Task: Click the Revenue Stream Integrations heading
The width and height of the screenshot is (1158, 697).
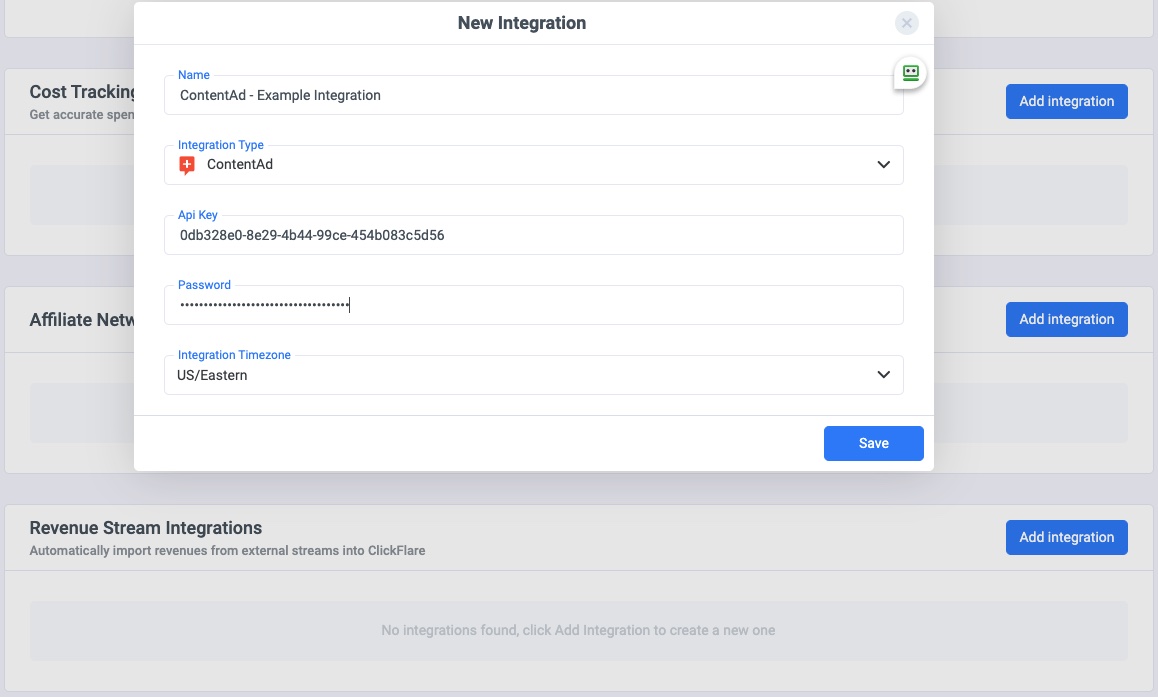Action: (145, 528)
